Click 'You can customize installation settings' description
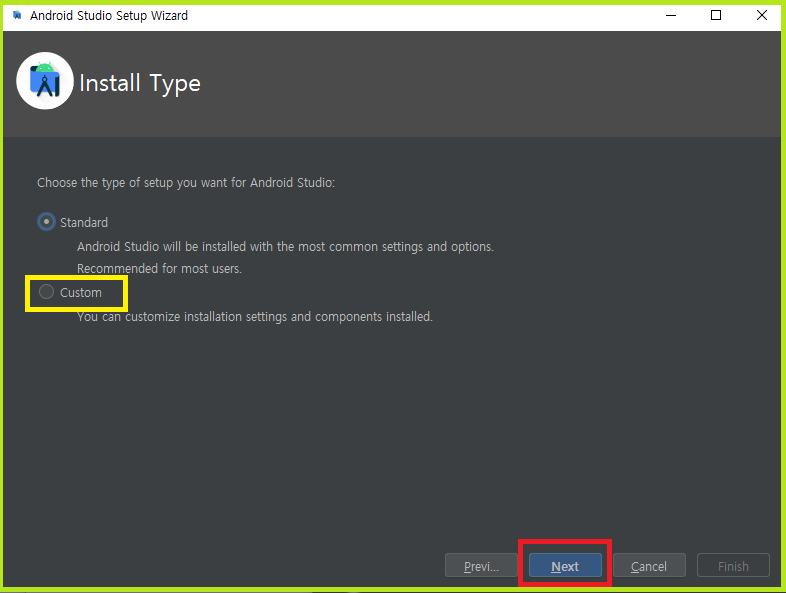The width and height of the screenshot is (786, 593). point(255,317)
